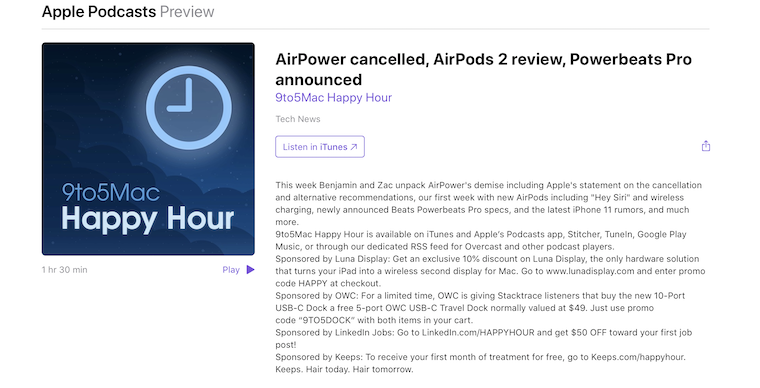Click the arrow icon in Listen in iTunes
Image resolution: width=760 pixels, height=388 pixels.
pyautogui.click(x=354, y=147)
